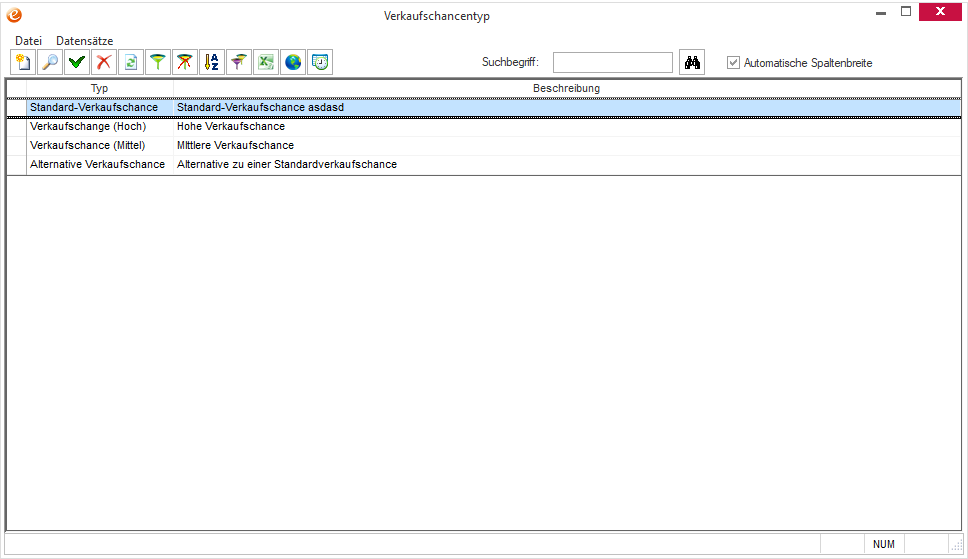The height and width of the screenshot is (559, 968).
Task: Sort by the Typ column header
Action: tap(99, 88)
